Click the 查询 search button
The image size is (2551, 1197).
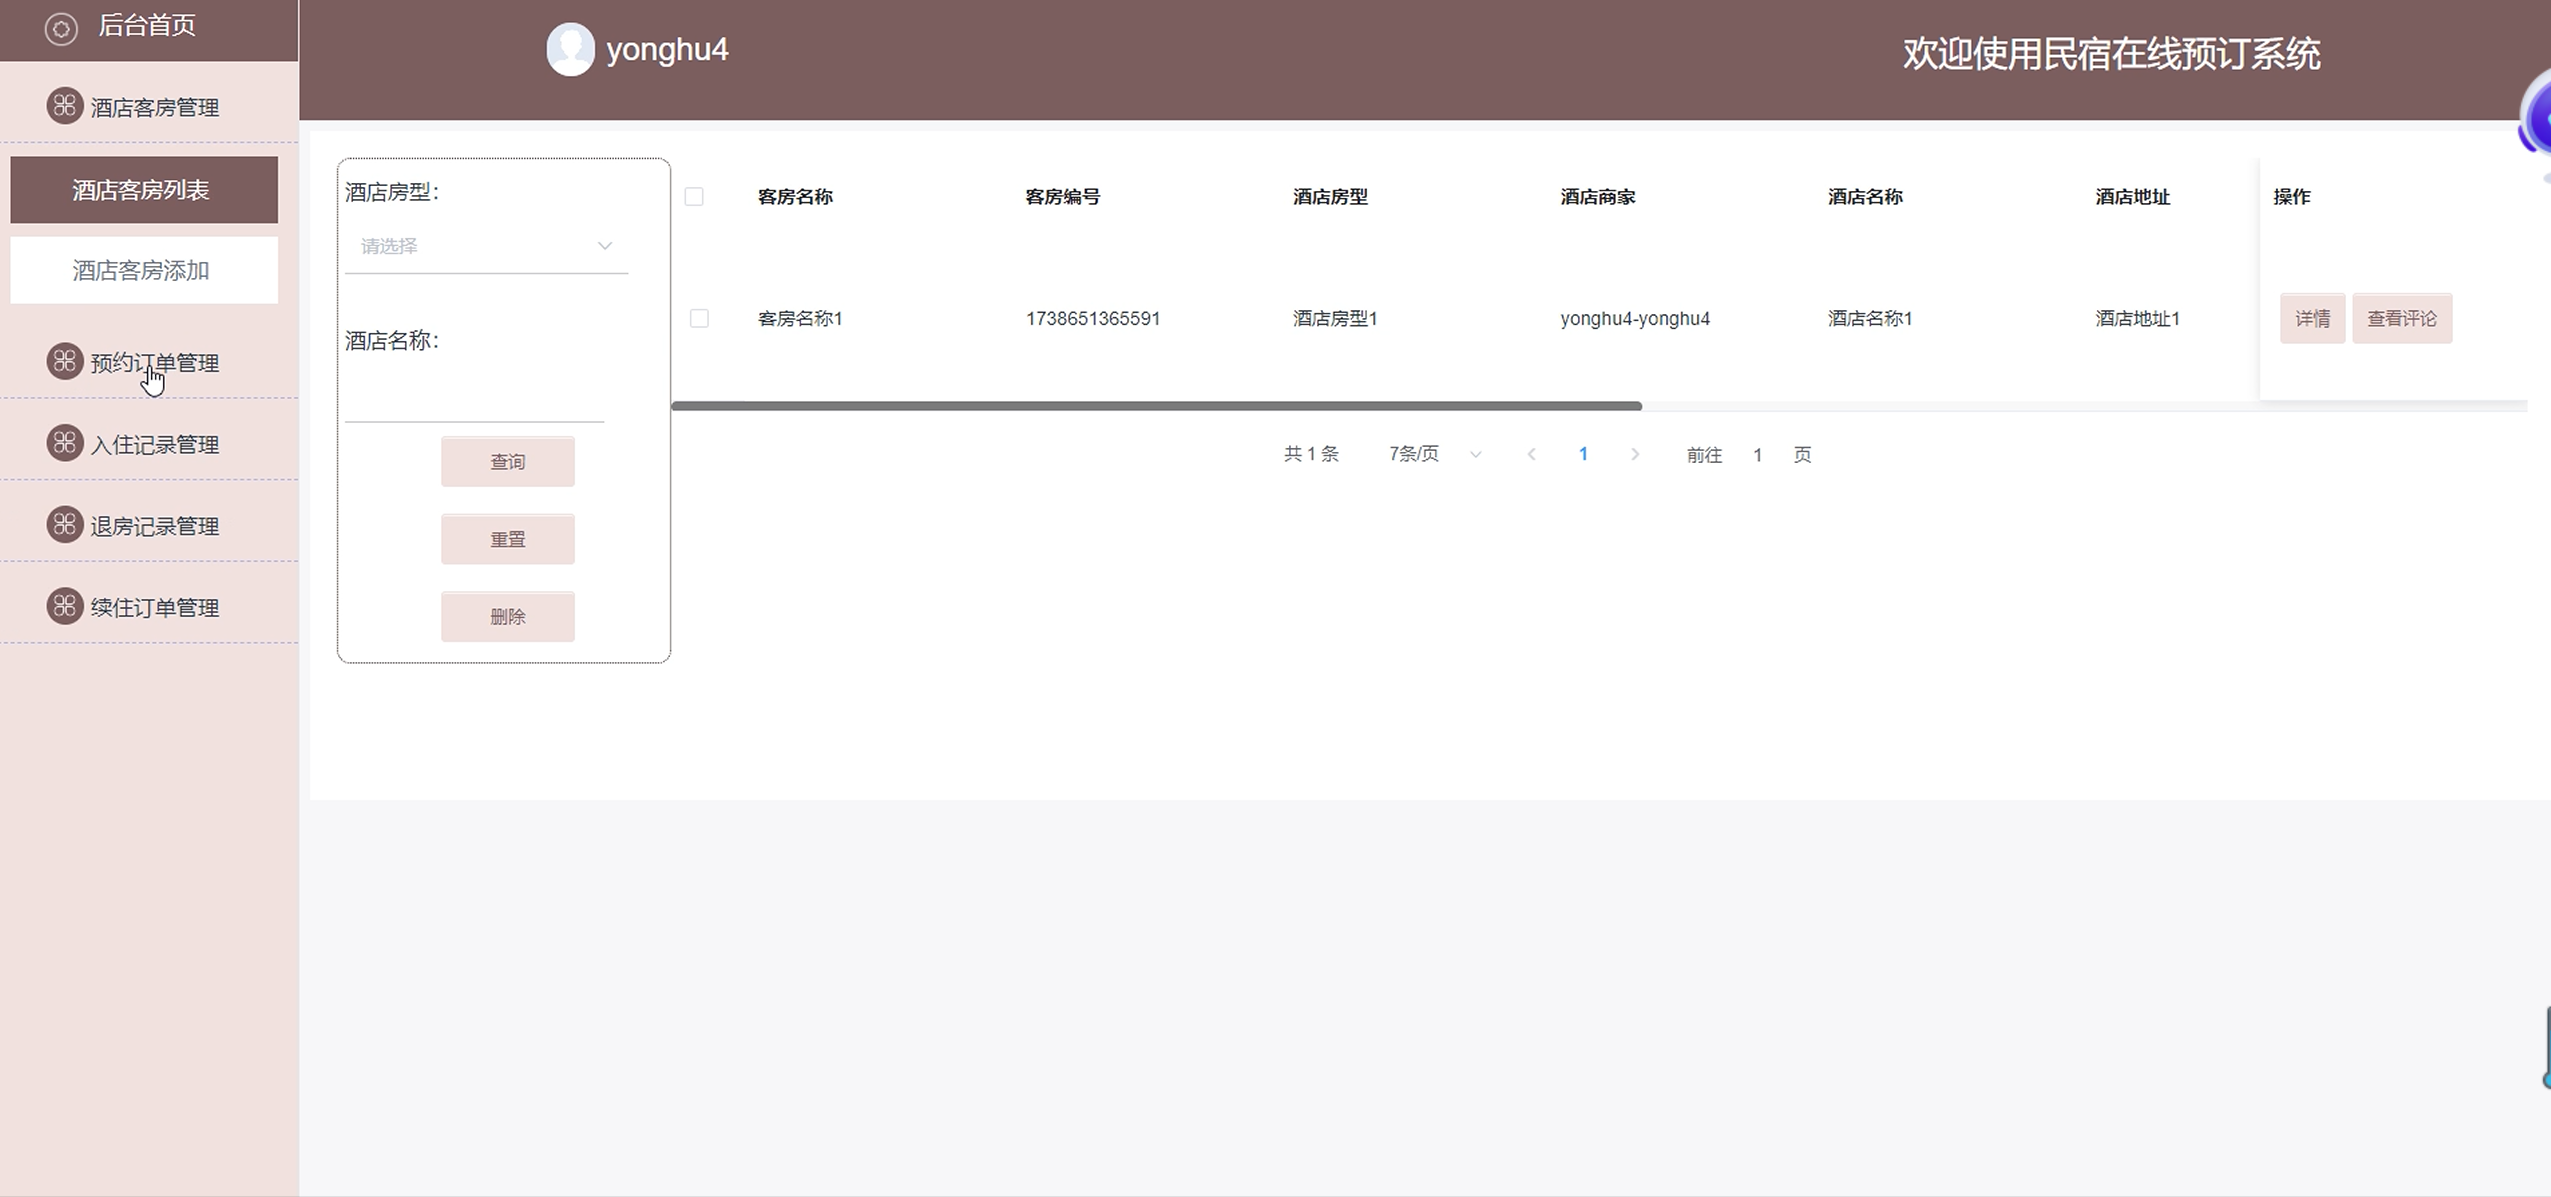coord(507,462)
